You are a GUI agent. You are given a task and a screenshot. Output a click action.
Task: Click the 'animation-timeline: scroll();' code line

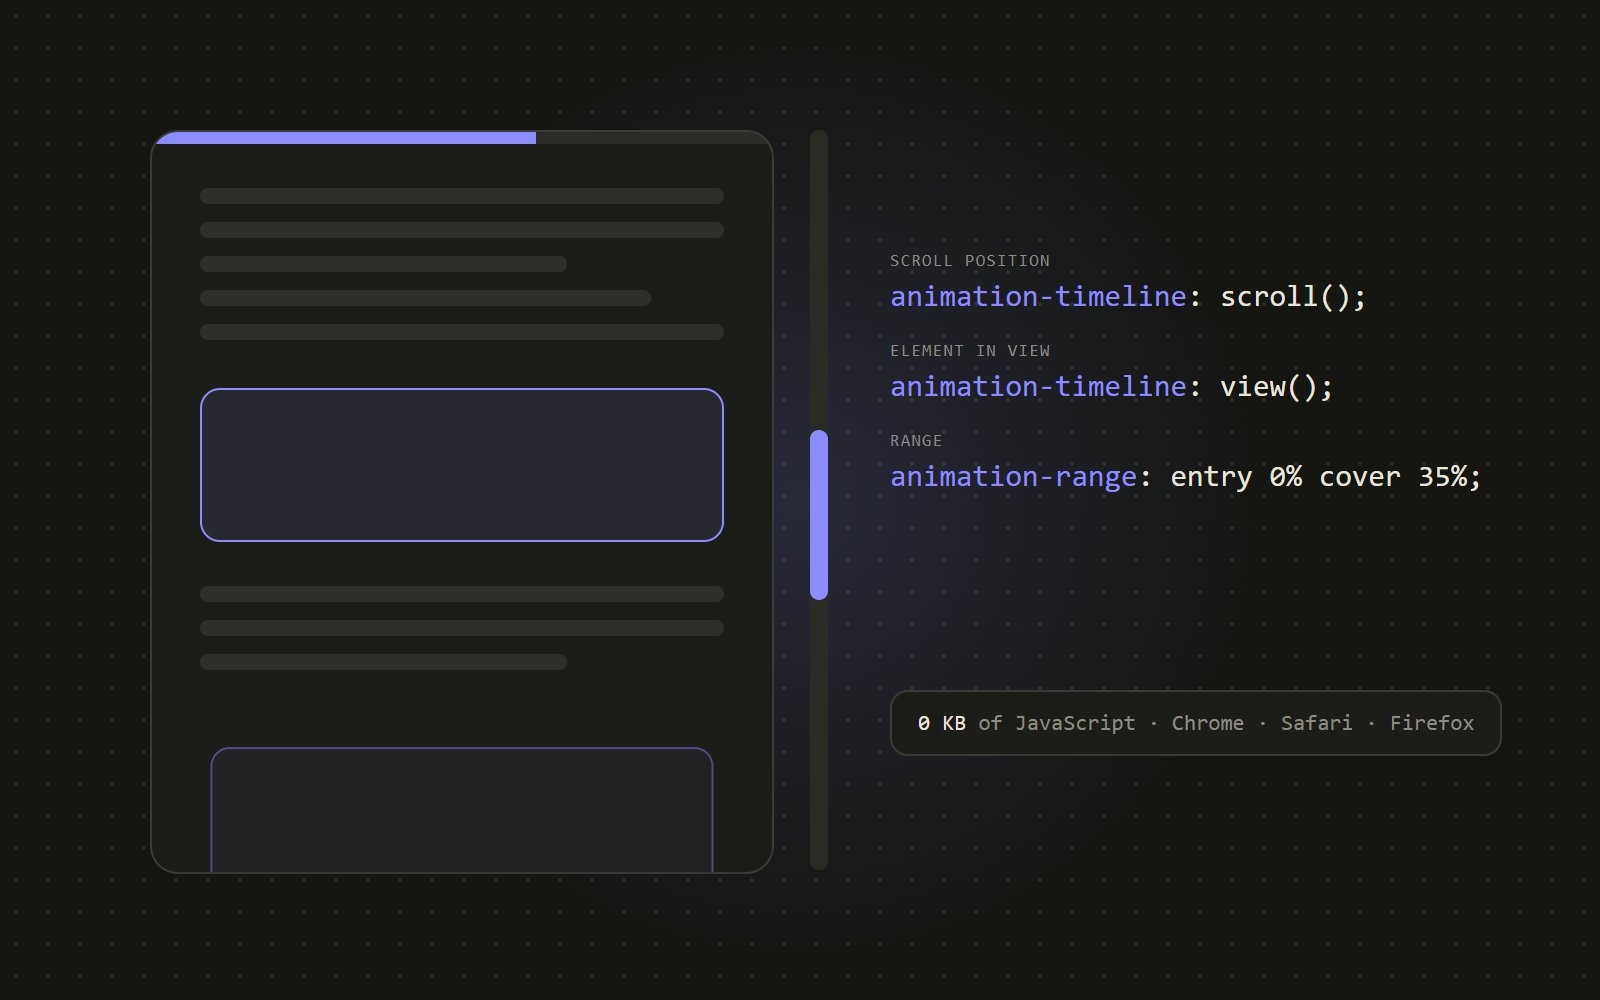tap(1128, 297)
